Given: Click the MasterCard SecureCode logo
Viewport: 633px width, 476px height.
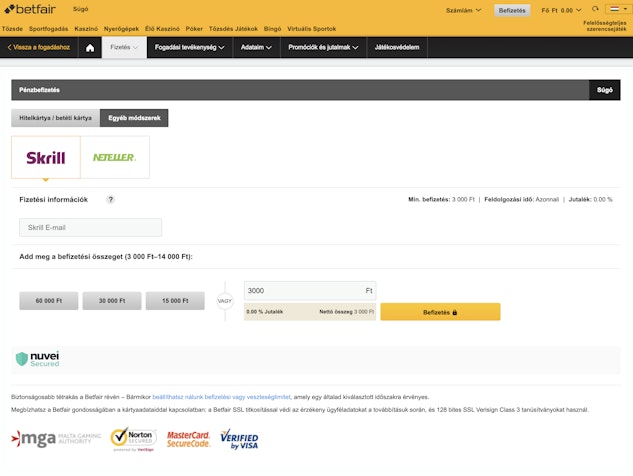Looking at the screenshot, I should pyautogui.click(x=188, y=439).
